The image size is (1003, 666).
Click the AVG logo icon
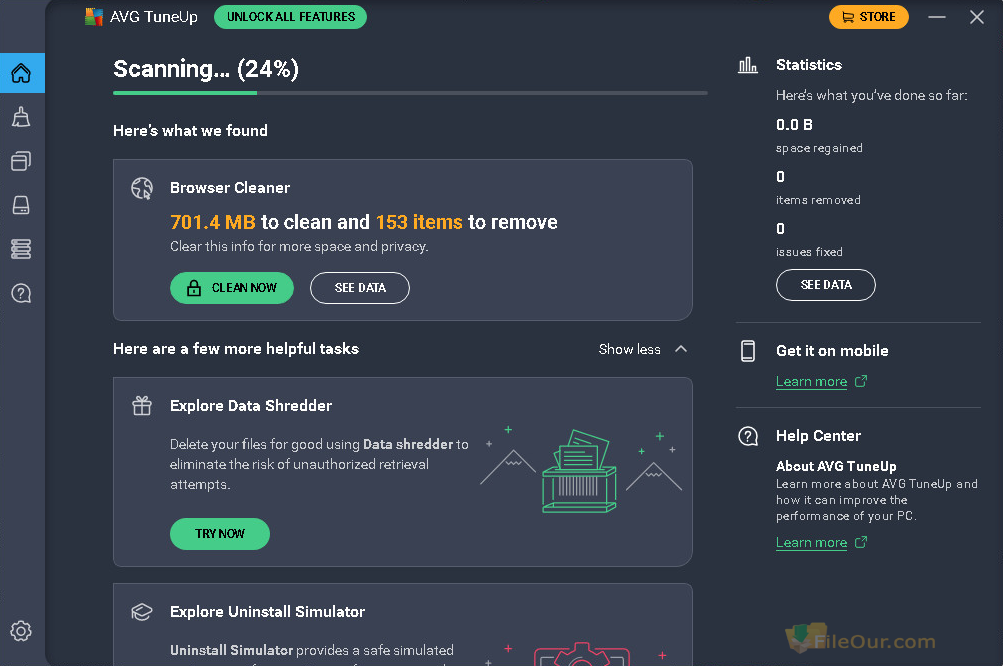94,17
